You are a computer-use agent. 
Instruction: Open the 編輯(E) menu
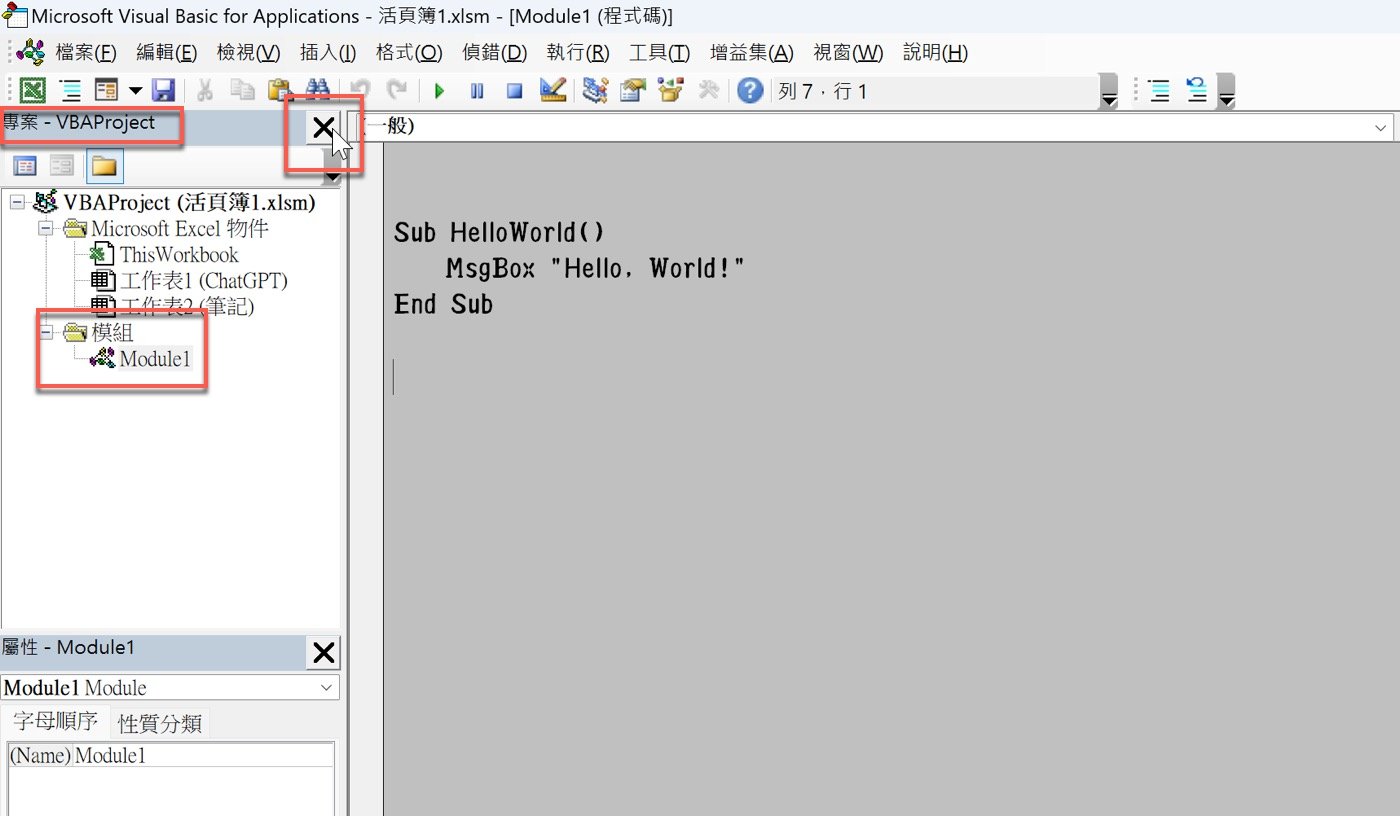click(x=166, y=52)
